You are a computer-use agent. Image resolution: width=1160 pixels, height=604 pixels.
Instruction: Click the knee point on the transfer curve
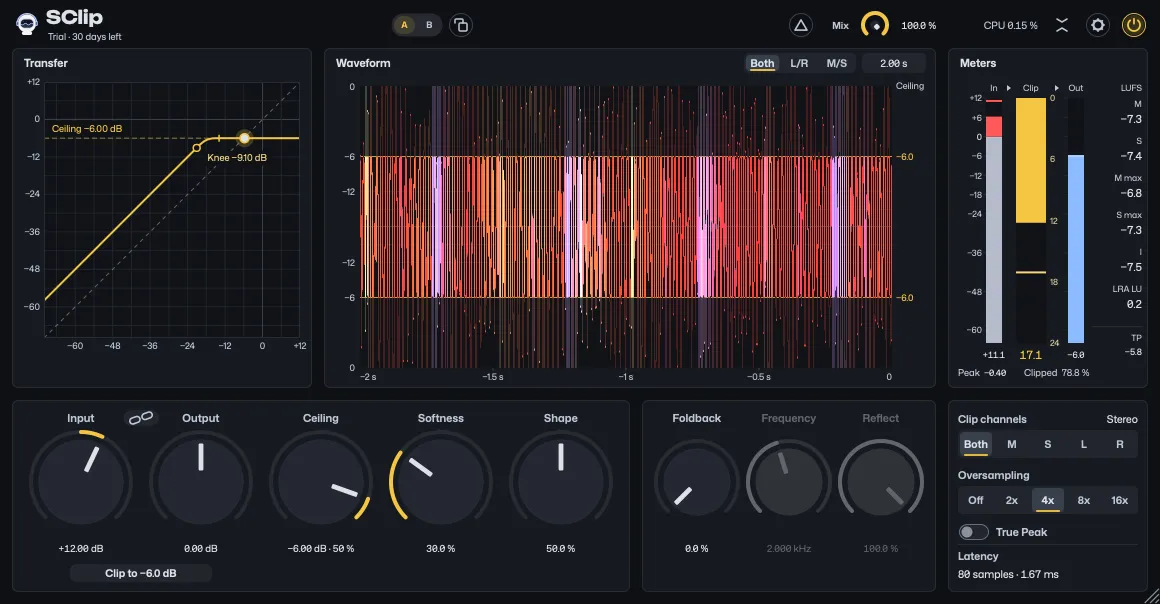click(x=196, y=148)
